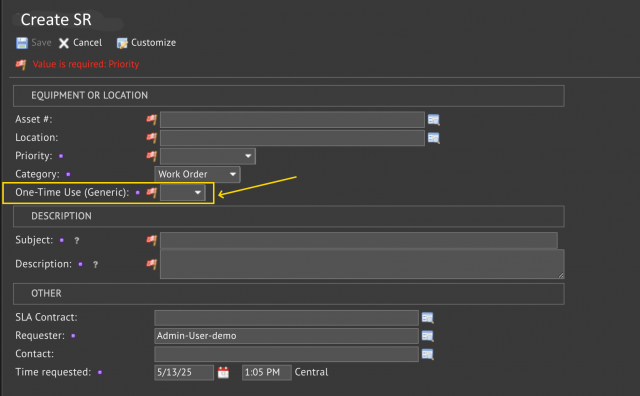Click the Customize link
The image size is (640, 396).
tap(153, 42)
